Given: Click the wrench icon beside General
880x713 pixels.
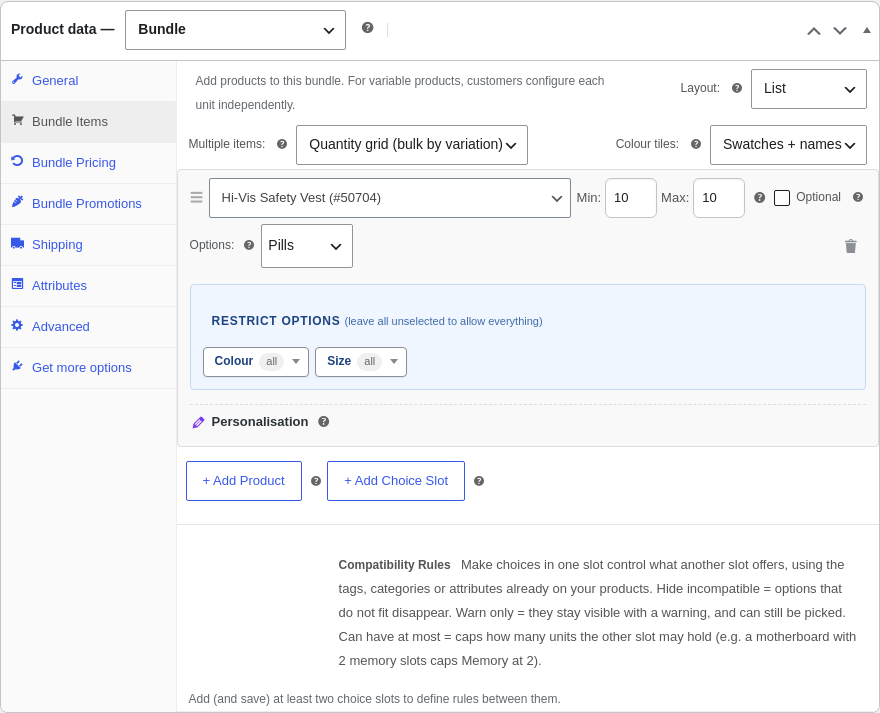Looking at the screenshot, I should 17,79.
